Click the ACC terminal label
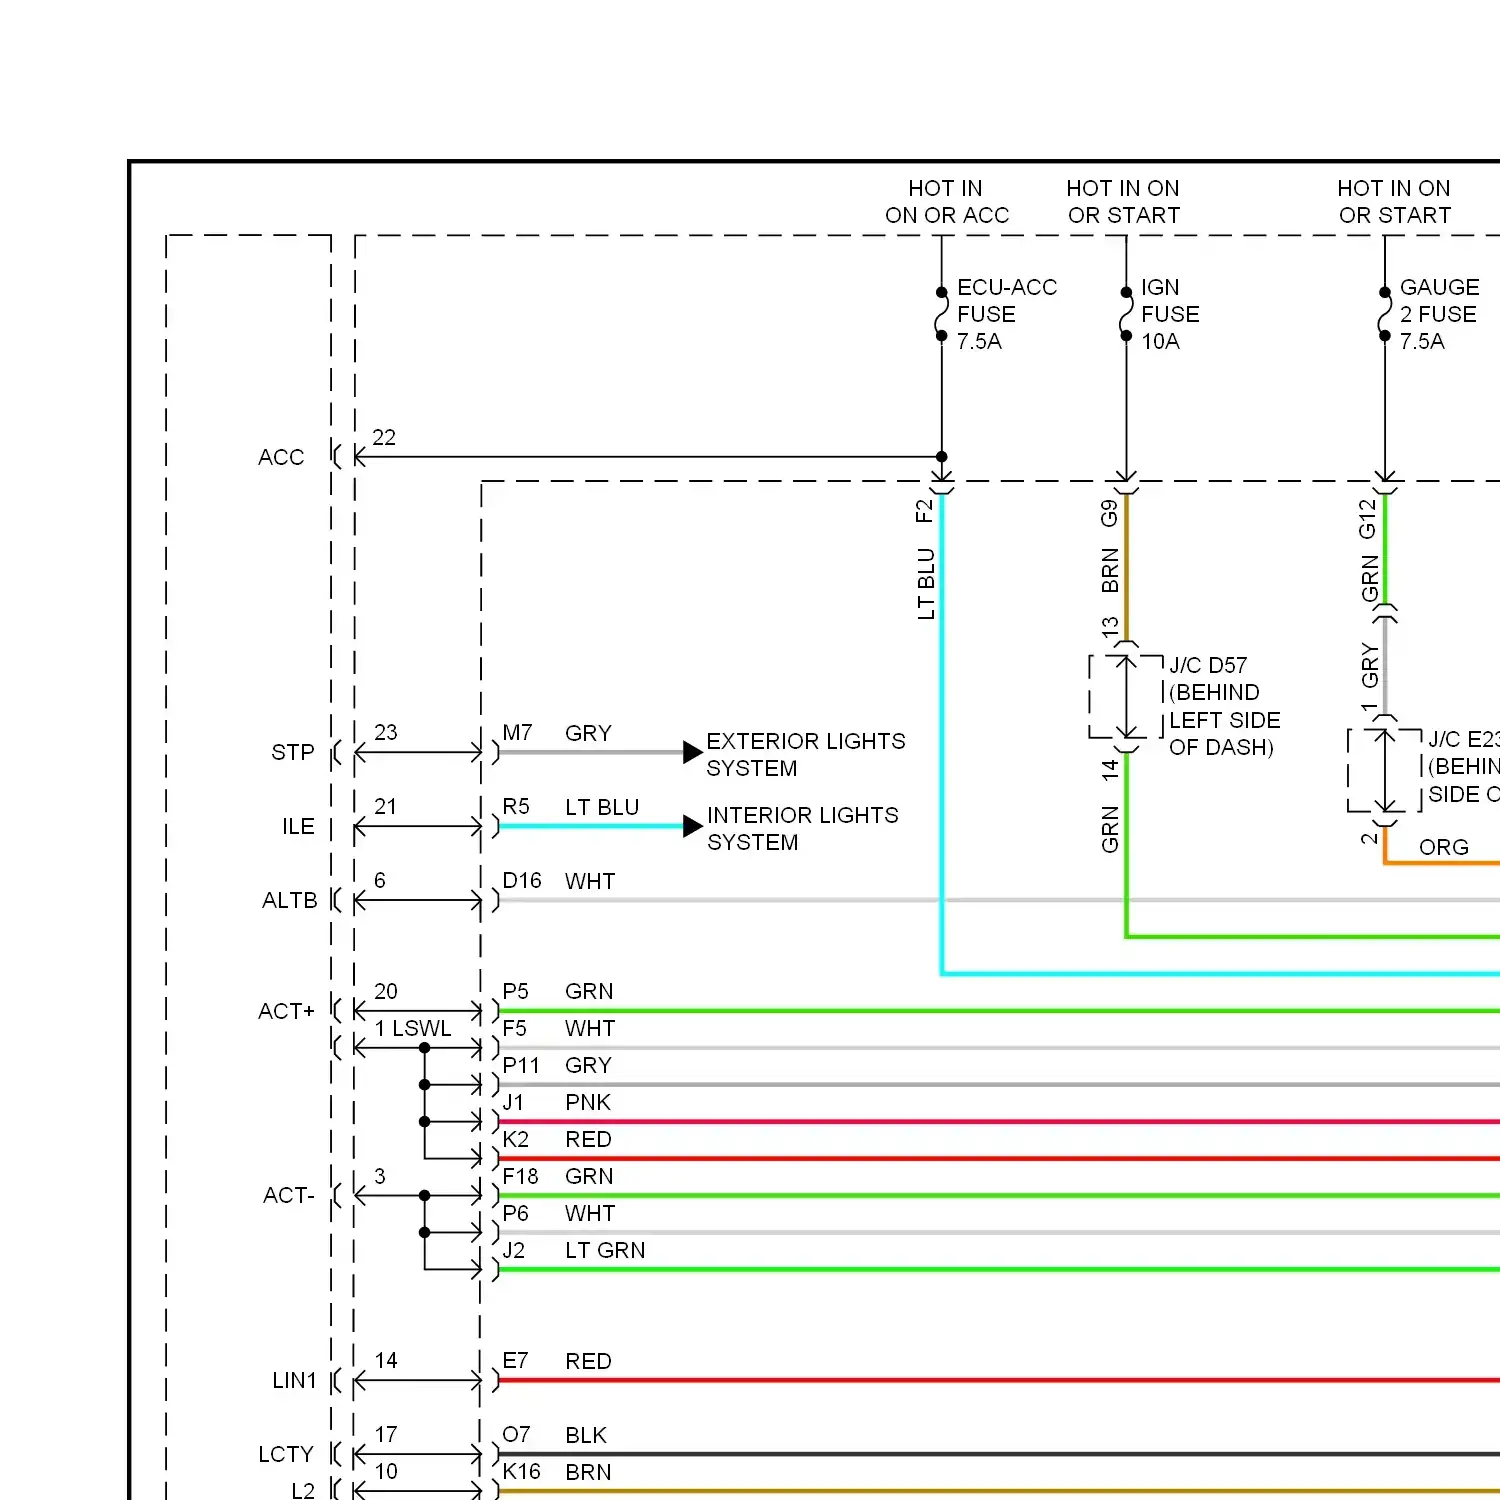This screenshot has width=1500, height=1500. (x=281, y=457)
